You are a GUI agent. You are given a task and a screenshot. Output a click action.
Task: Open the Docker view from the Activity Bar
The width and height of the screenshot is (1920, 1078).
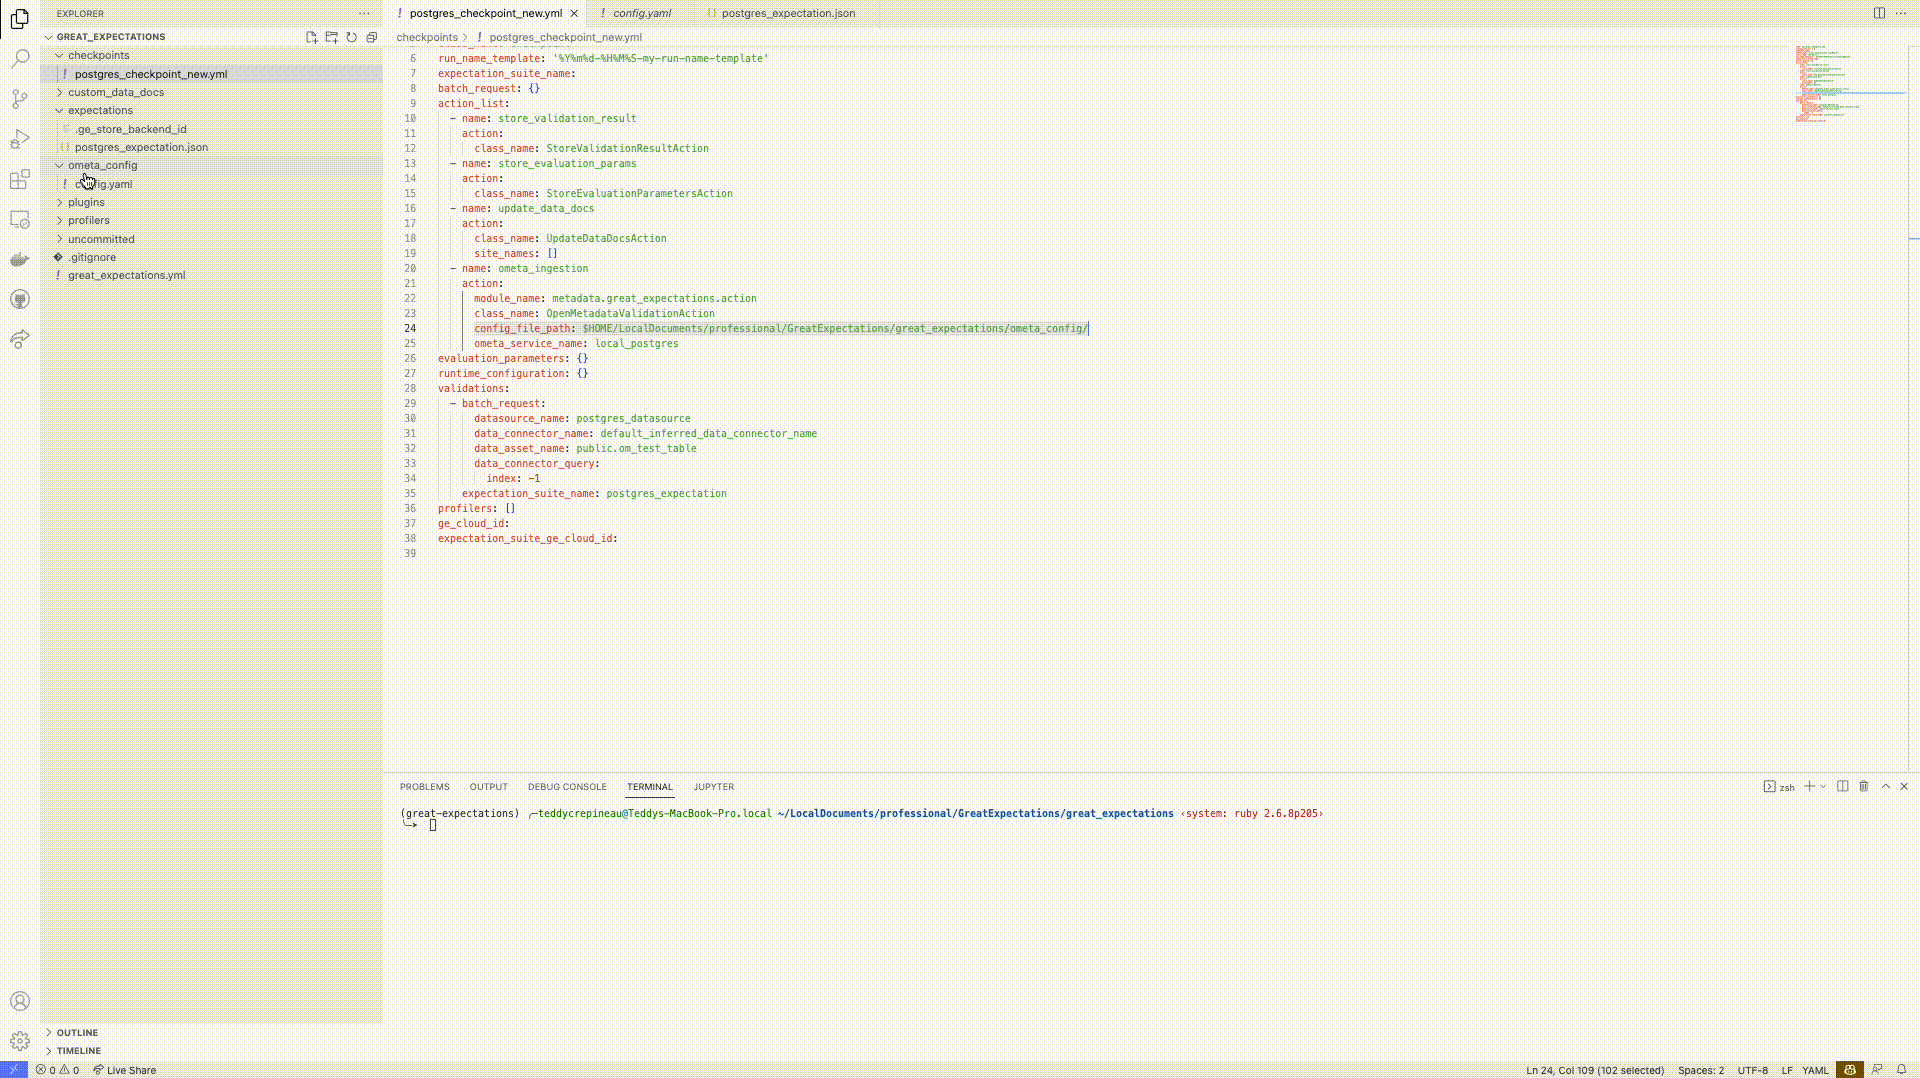point(20,258)
